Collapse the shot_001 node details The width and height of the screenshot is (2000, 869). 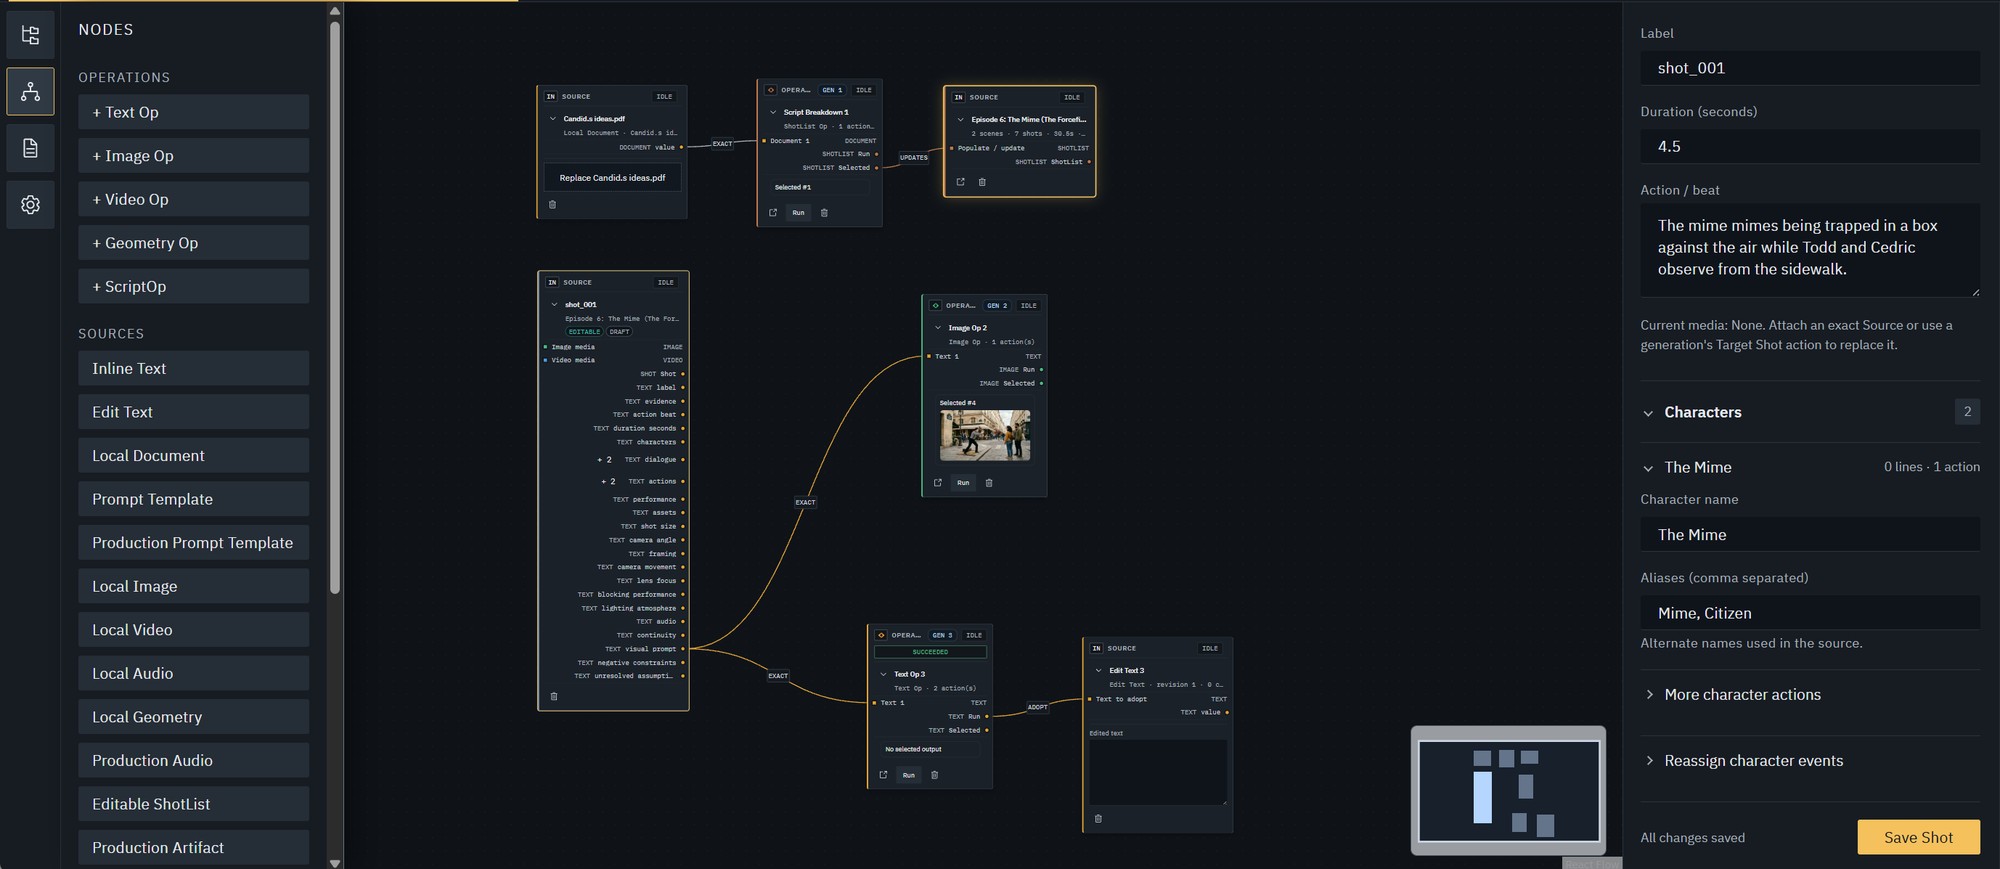pos(554,304)
